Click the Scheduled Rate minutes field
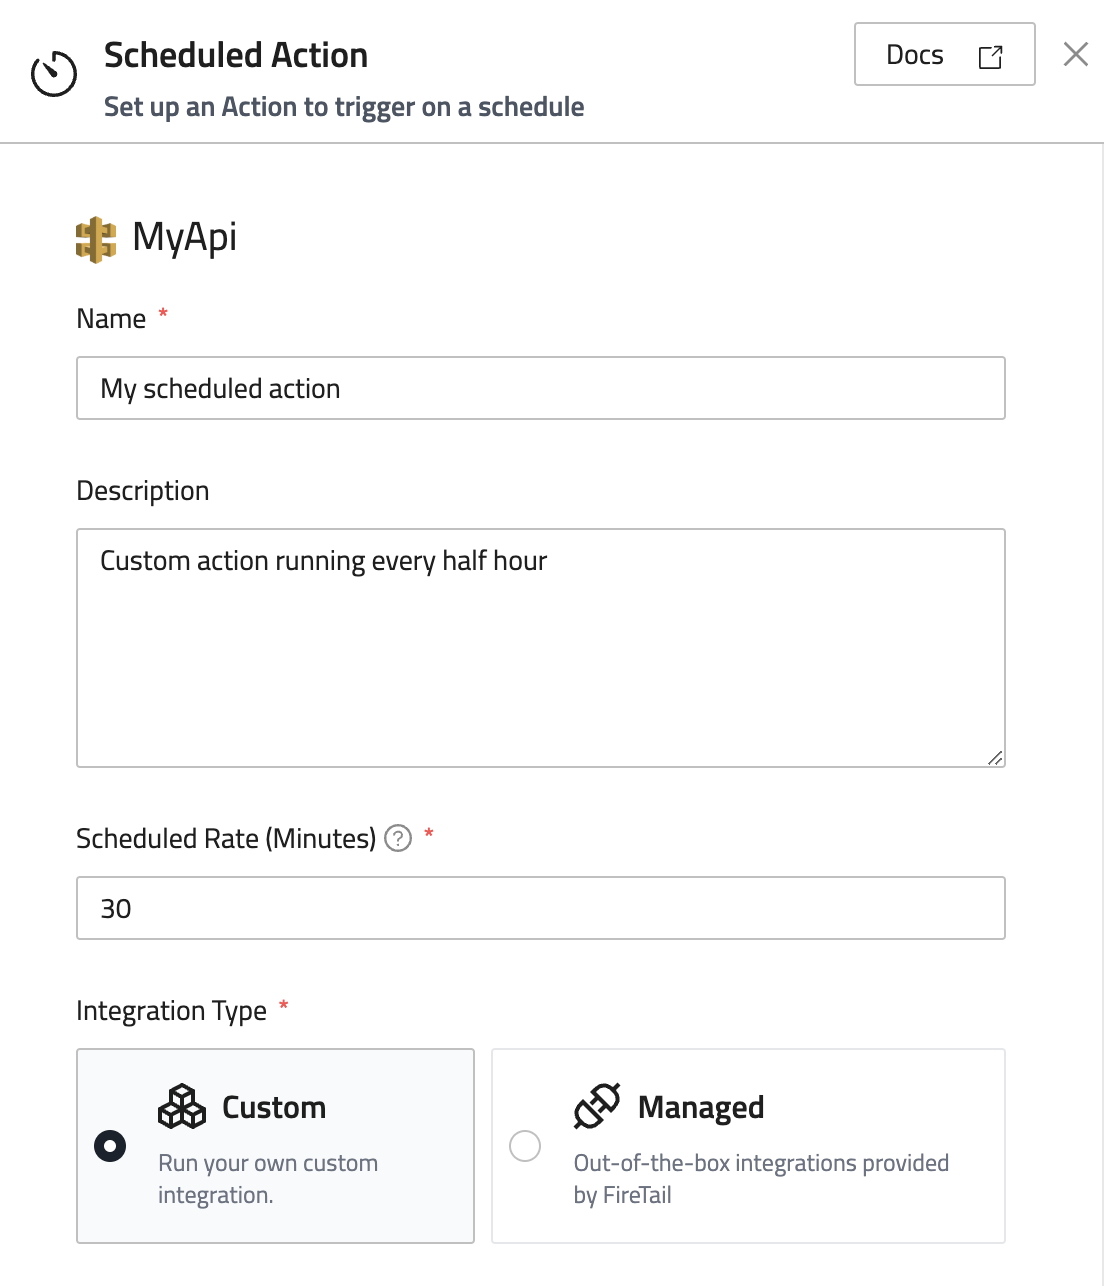 [x=540, y=908]
